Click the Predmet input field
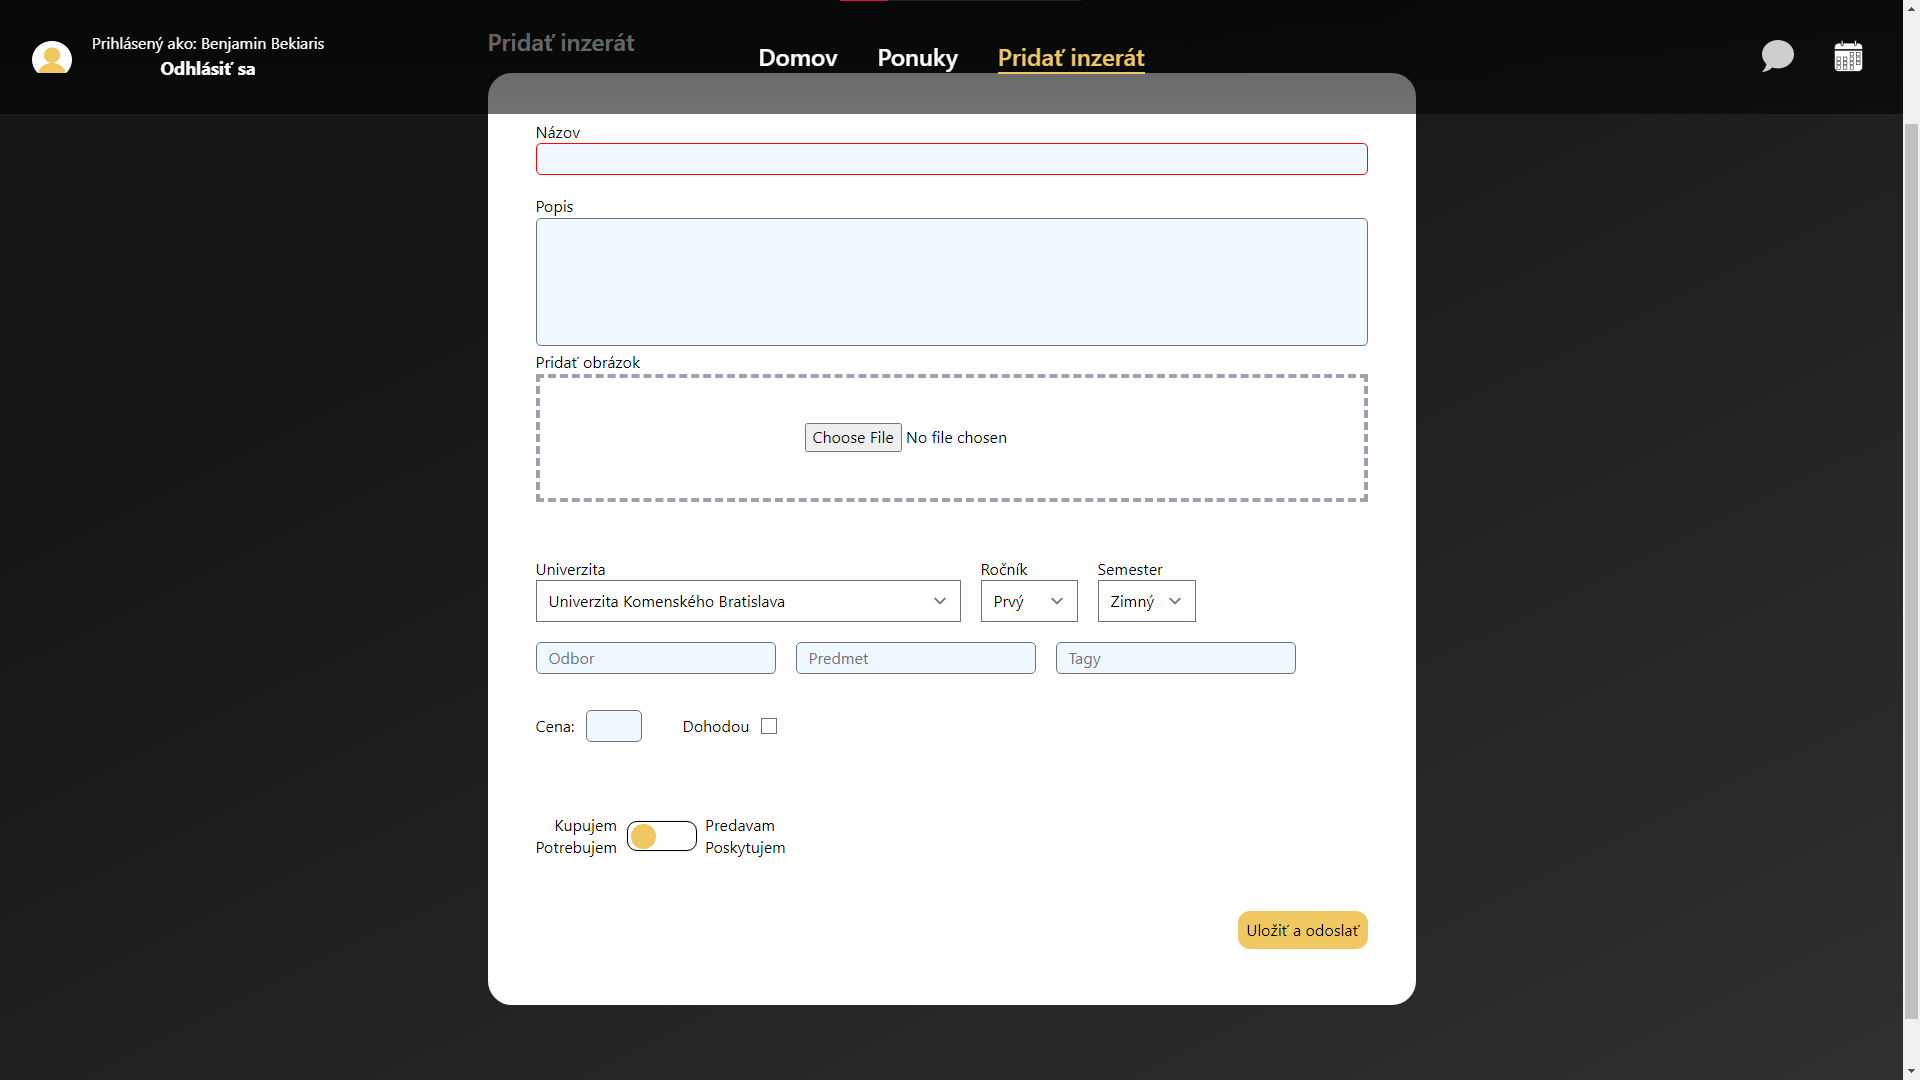The height and width of the screenshot is (1080, 1920). 915,658
